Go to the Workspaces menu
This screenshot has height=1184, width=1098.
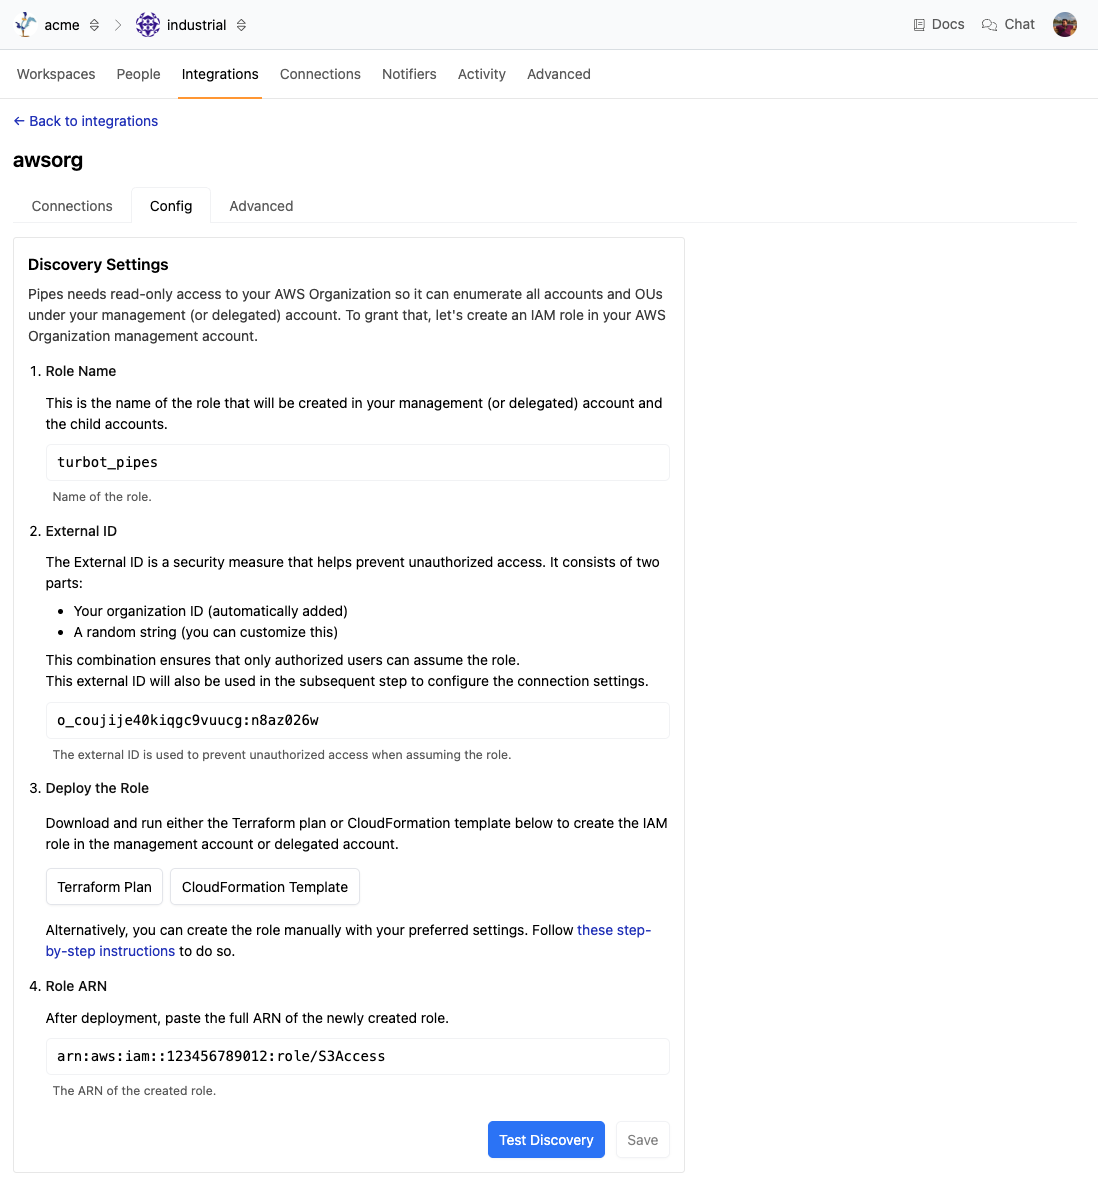(56, 74)
